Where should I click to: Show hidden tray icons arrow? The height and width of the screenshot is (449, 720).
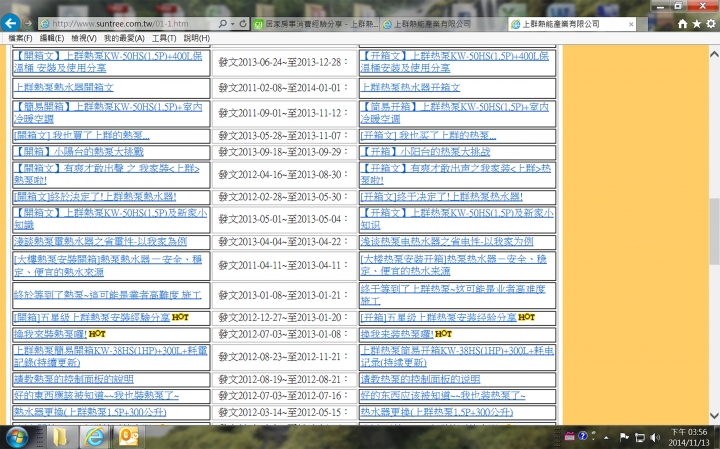click(606, 438)
